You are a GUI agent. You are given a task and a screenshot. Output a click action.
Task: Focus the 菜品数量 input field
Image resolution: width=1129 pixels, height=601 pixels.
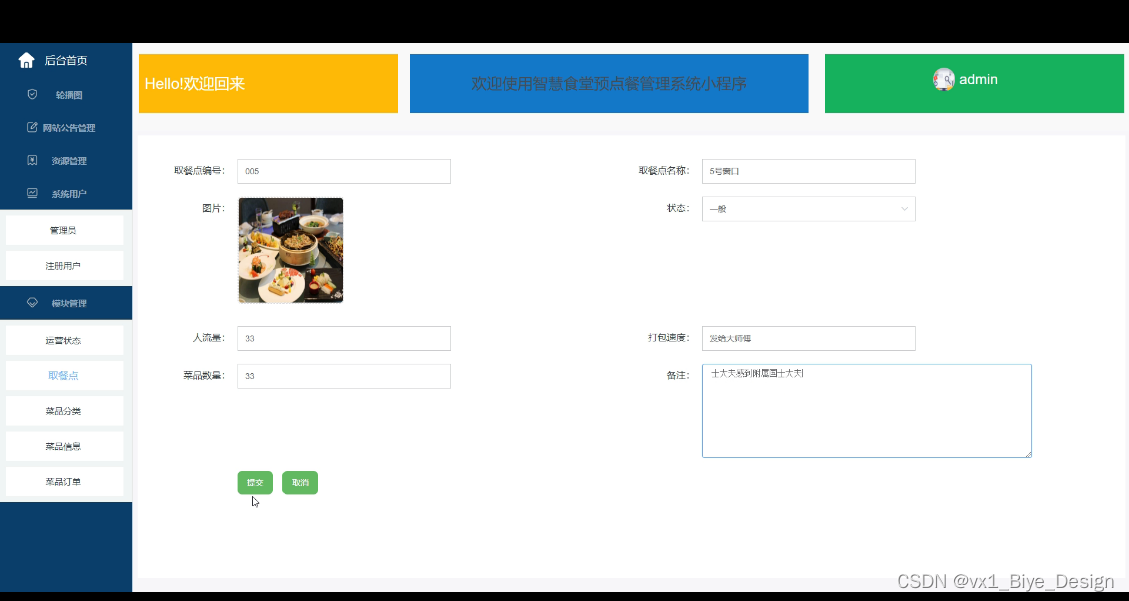[x=343, y=376]
